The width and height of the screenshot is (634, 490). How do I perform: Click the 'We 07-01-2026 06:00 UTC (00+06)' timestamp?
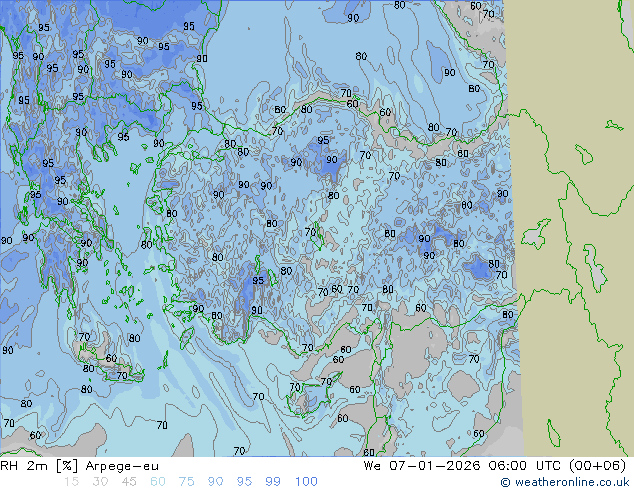[495, 466]
